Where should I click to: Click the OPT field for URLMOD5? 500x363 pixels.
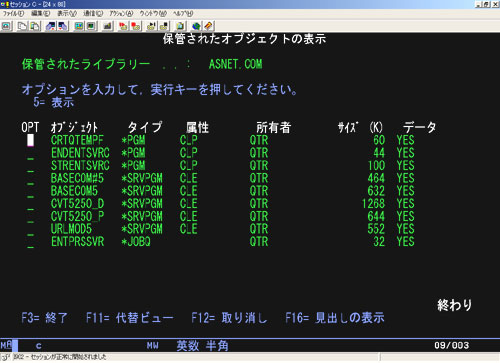click(30, 229)
